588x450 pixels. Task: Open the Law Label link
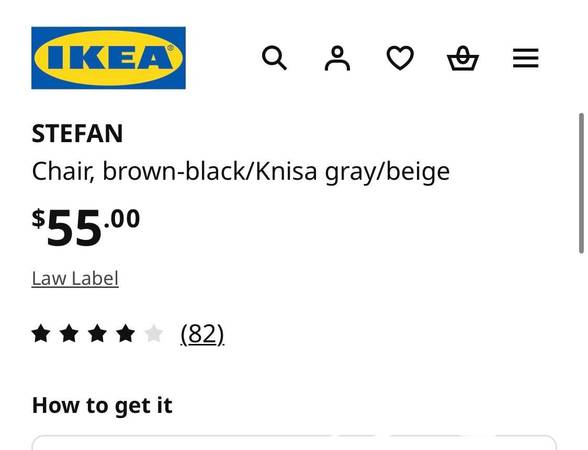click(75, 279)
